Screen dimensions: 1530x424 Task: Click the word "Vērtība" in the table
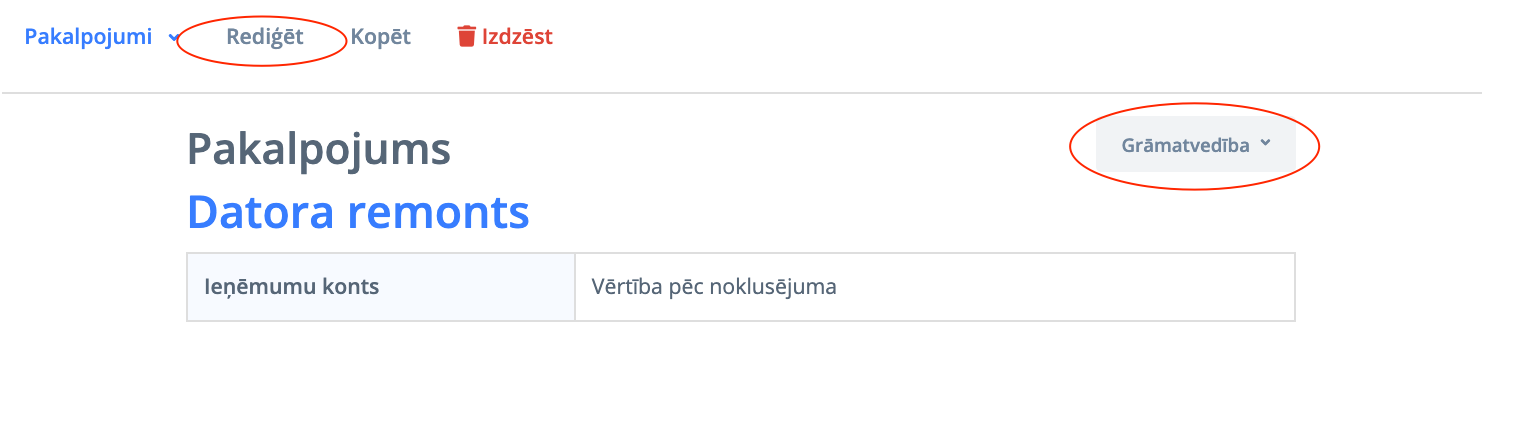626,287
